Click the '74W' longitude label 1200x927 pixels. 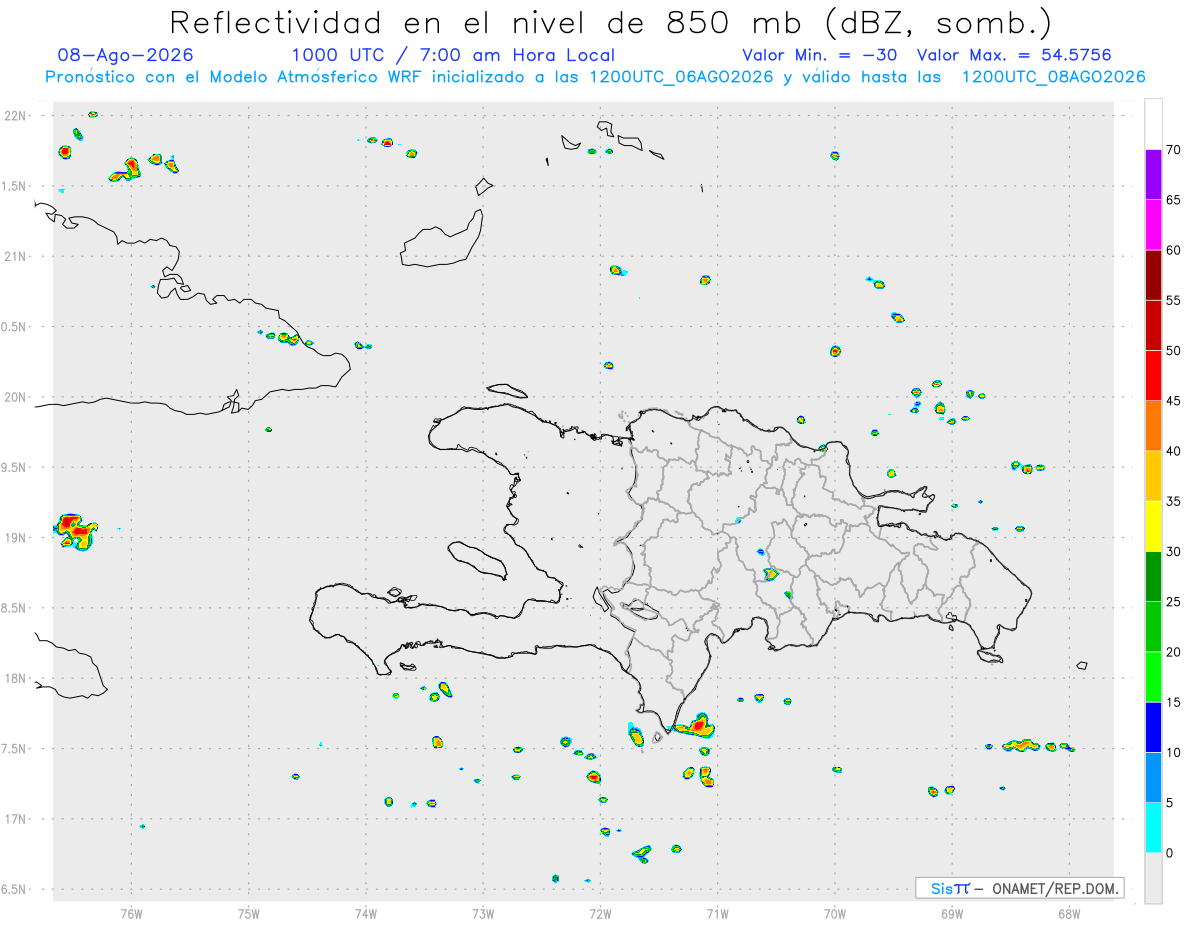[366, 914]
